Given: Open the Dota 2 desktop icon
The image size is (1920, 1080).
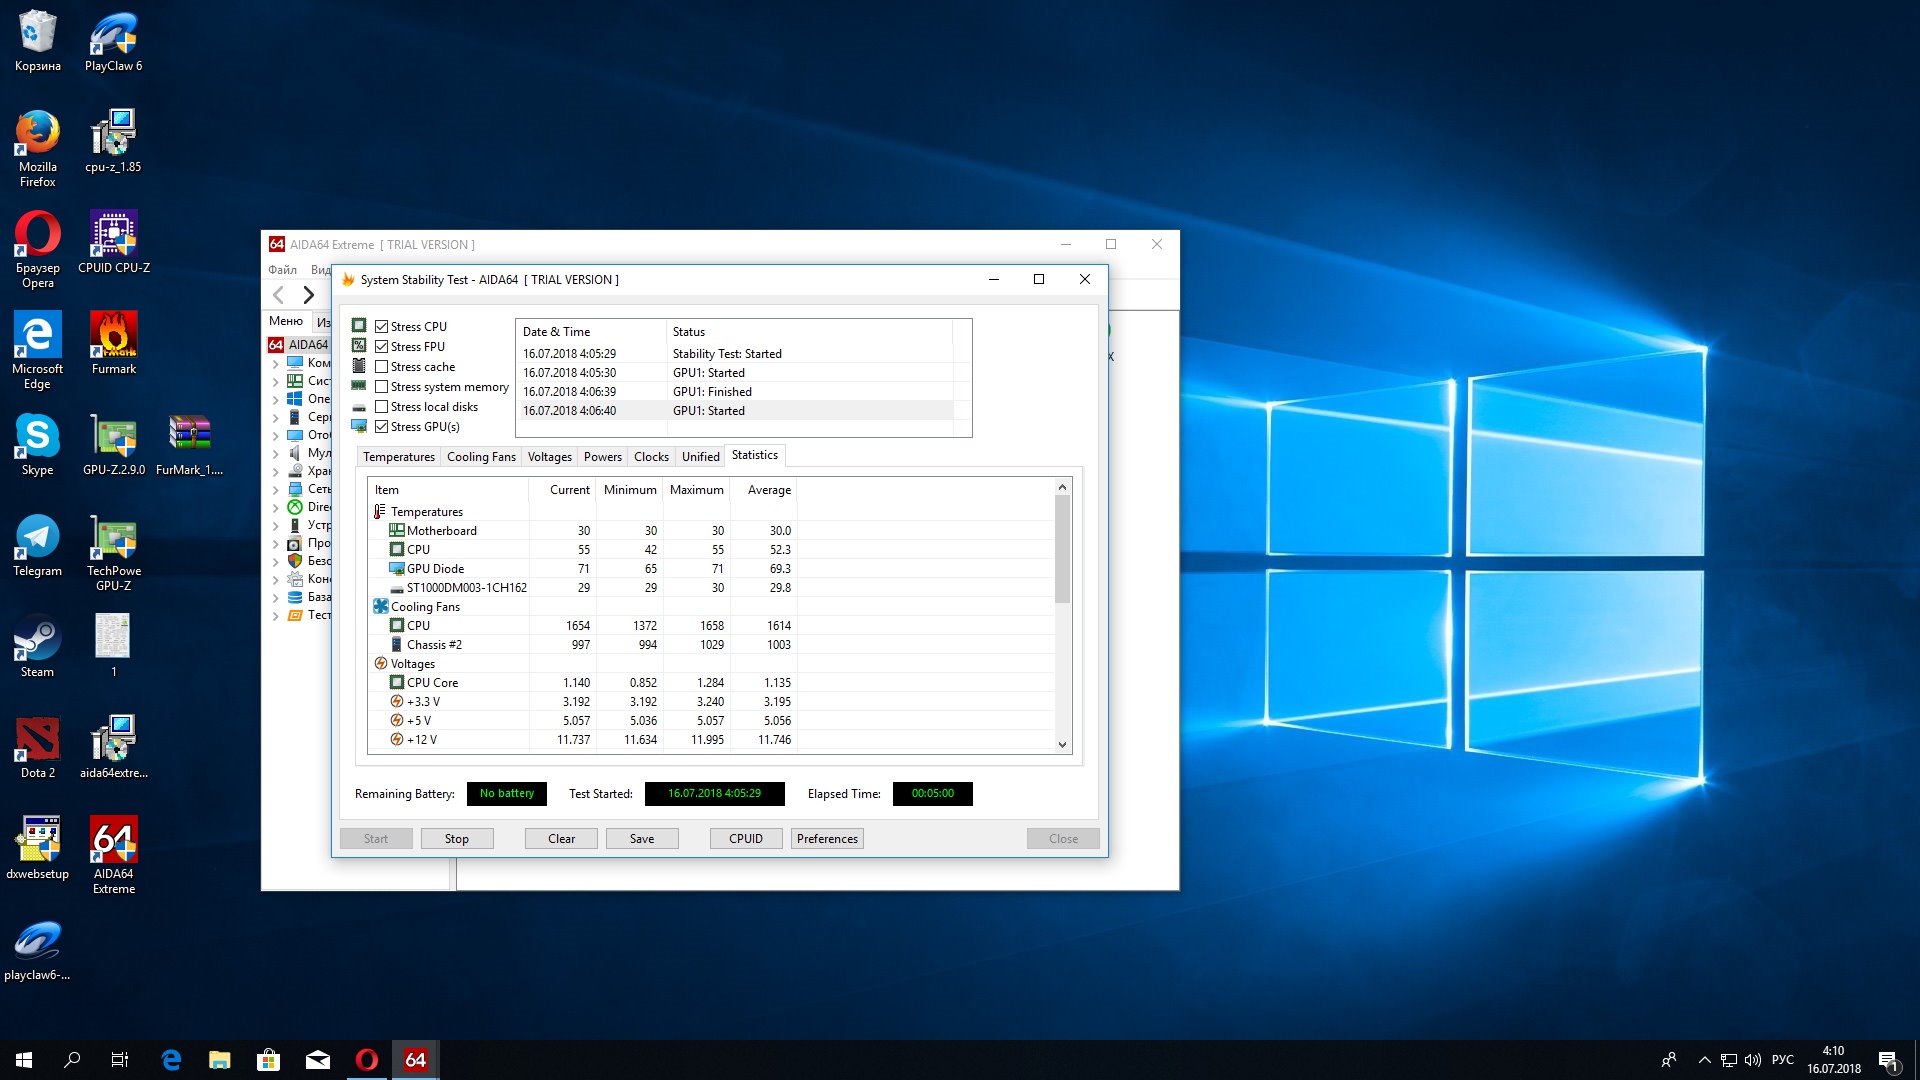Looking at the screenshot, I should (37, 747).
